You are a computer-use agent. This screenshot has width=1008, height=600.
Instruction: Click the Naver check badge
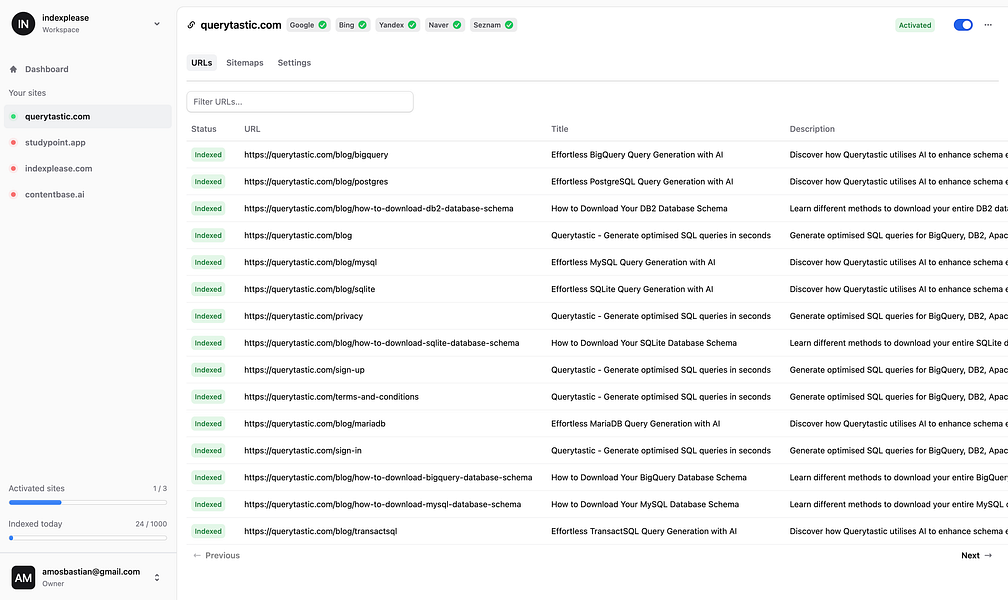coord(445,25)
